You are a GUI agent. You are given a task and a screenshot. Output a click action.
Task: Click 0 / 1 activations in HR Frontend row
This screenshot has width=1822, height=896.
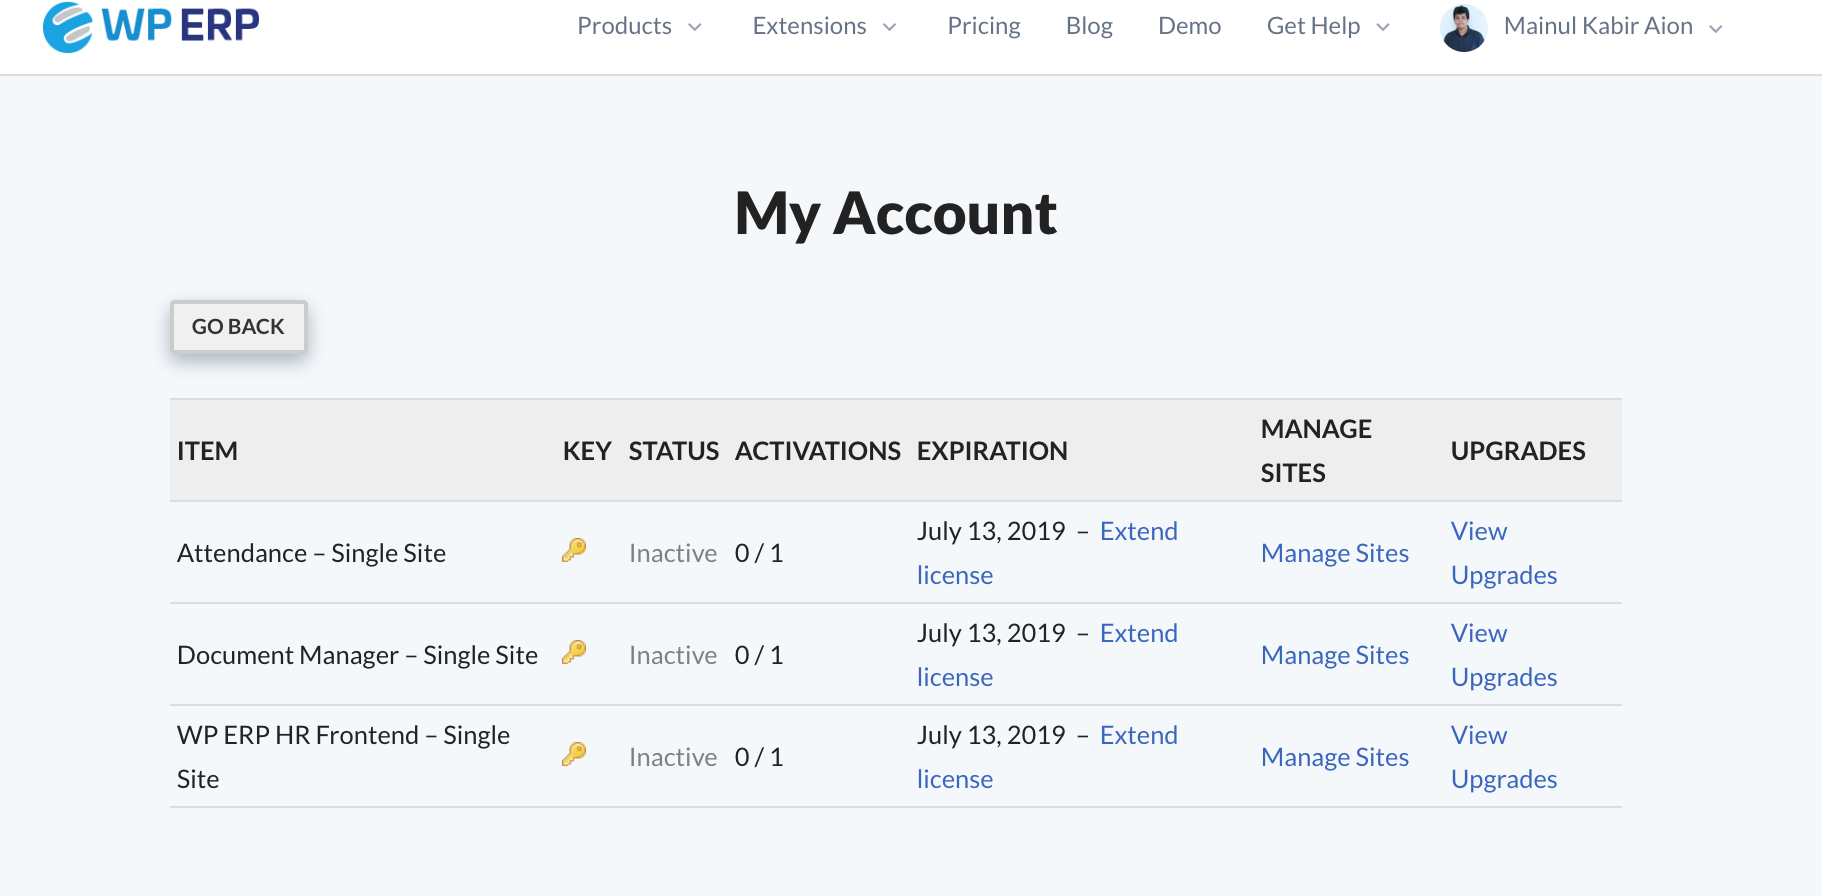click(x=759, y=757)
